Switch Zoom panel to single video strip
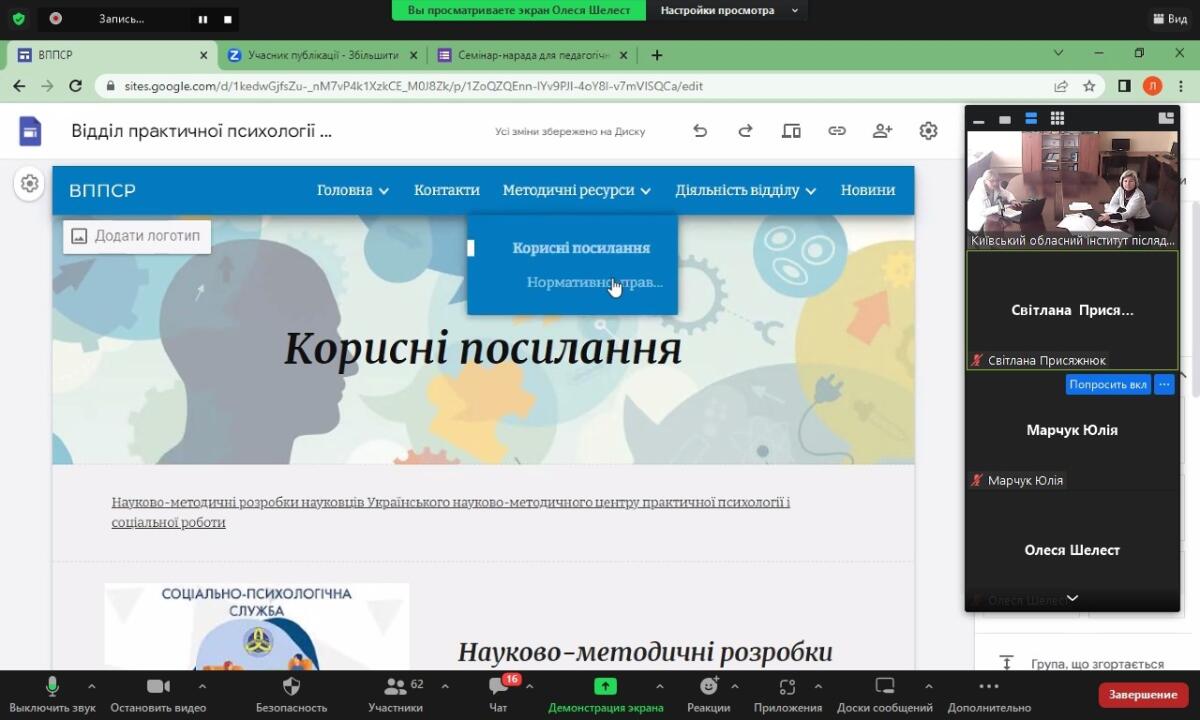 (x=1005, y=119)
